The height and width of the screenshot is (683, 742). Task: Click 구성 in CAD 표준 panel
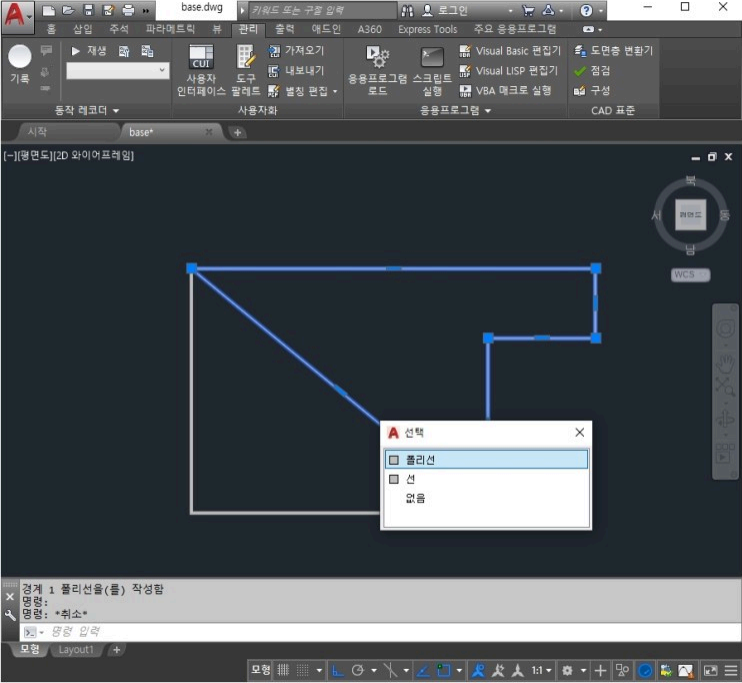point(592,90)
